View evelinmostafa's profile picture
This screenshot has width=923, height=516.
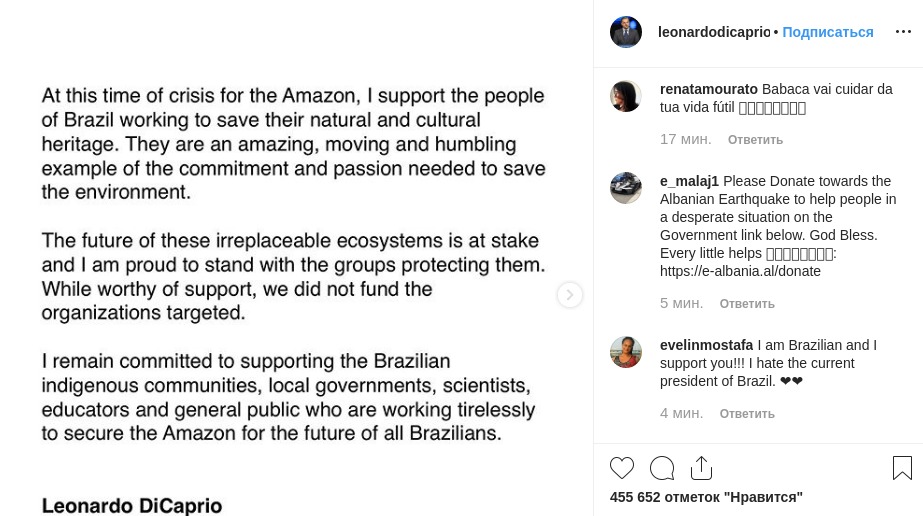tap(626, 352)
